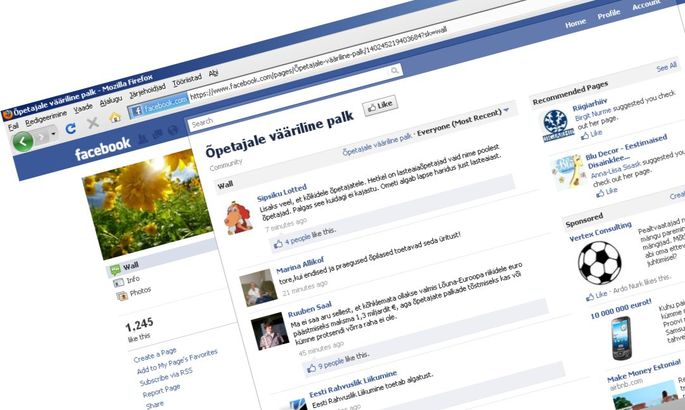Open the Account menu in Facebook header
Viewport: 685px width, 410px height.
[646, 4]
